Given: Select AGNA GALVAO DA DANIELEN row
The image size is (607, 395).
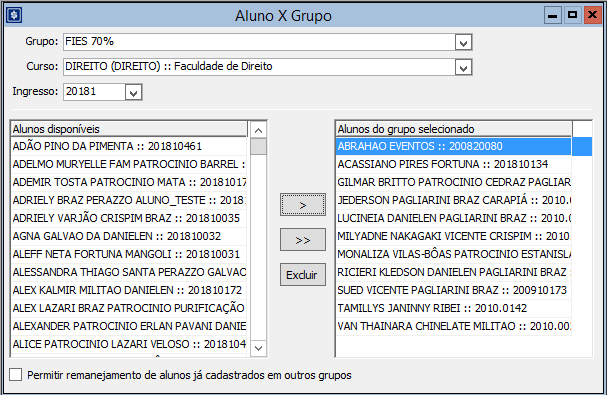Looking at the screenshot, I should 129,236.
